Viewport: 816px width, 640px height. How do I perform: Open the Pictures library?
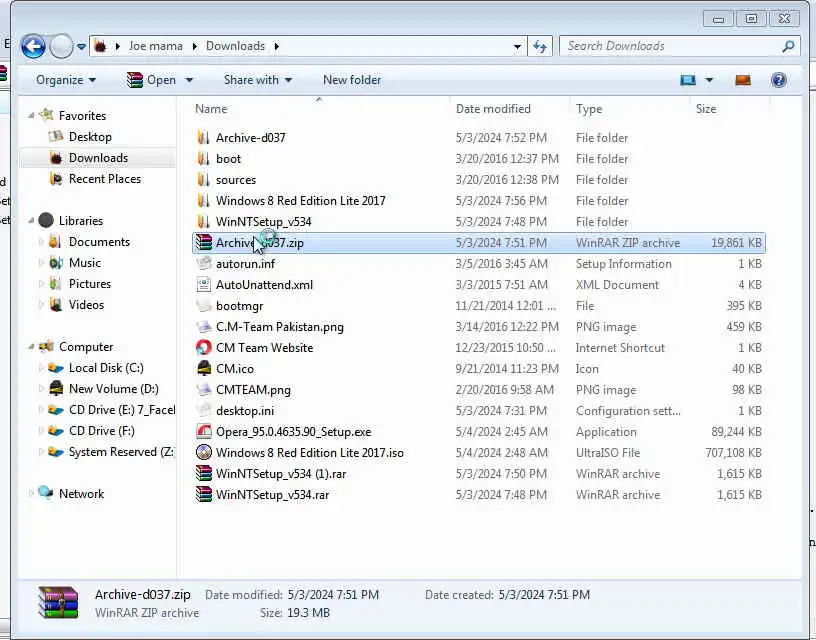point(90,284)
